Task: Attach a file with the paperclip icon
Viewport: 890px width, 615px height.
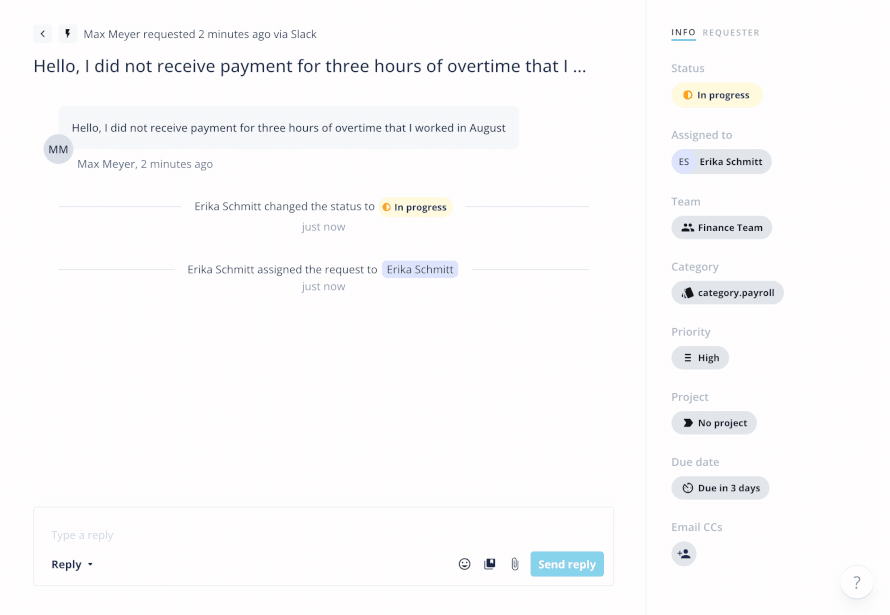Action: click(514, 564)
